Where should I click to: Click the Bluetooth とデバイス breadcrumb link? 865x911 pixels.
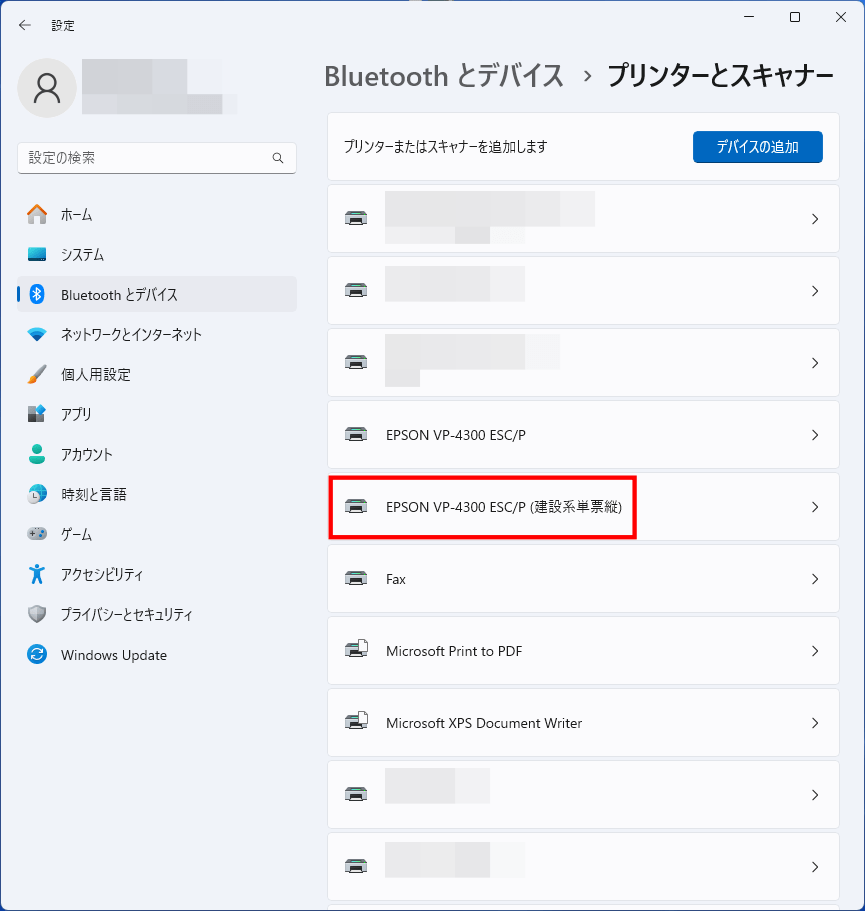point(444,76)
